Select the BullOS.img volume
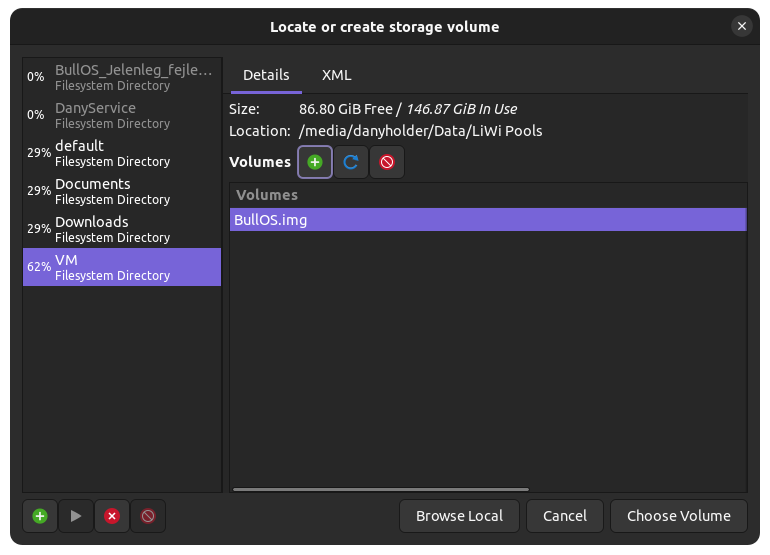The height and width of the screenshot is (555, 770). pos(488,220)
